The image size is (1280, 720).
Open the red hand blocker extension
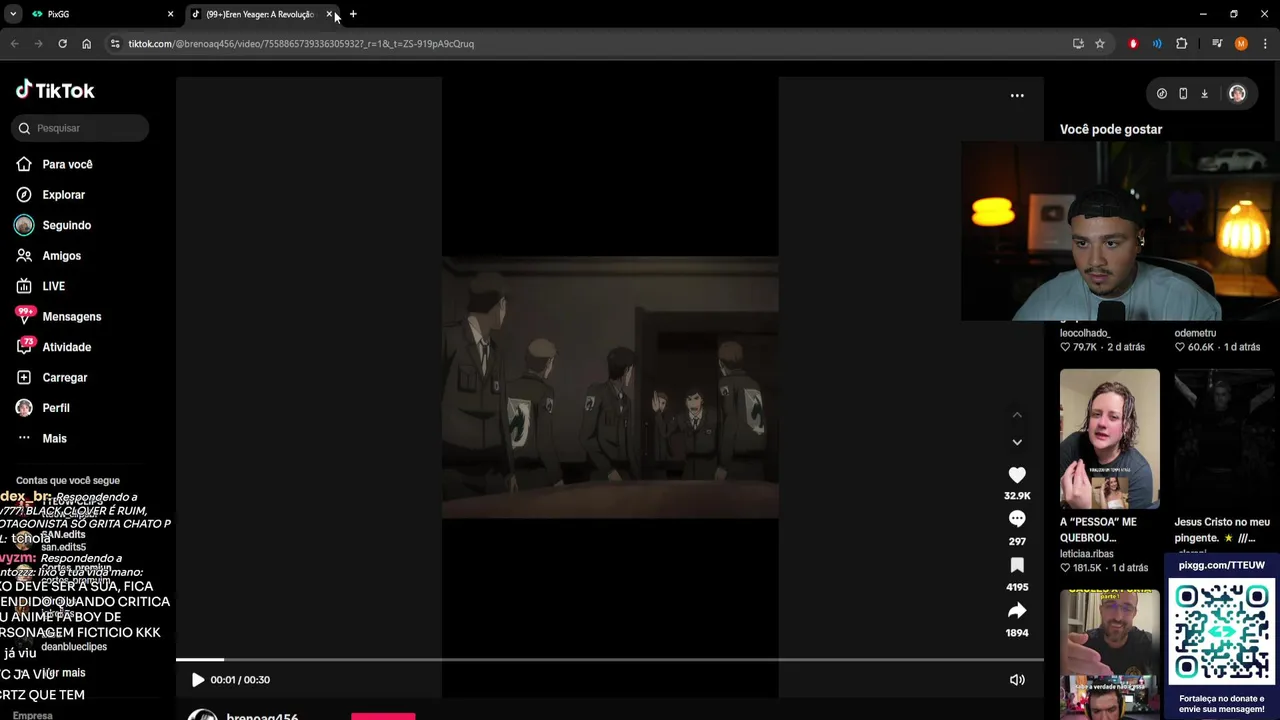(1133, 44)
